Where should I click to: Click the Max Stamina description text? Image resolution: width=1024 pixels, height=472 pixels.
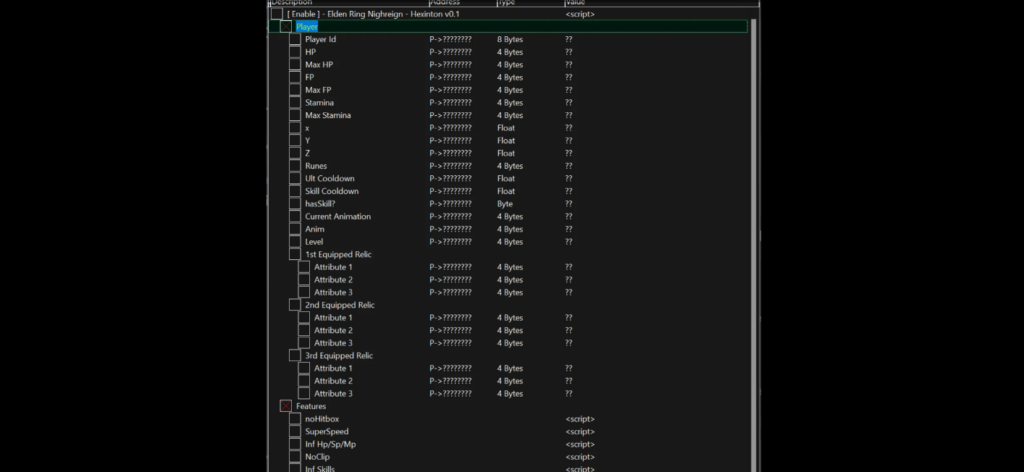tap(328, 115)
